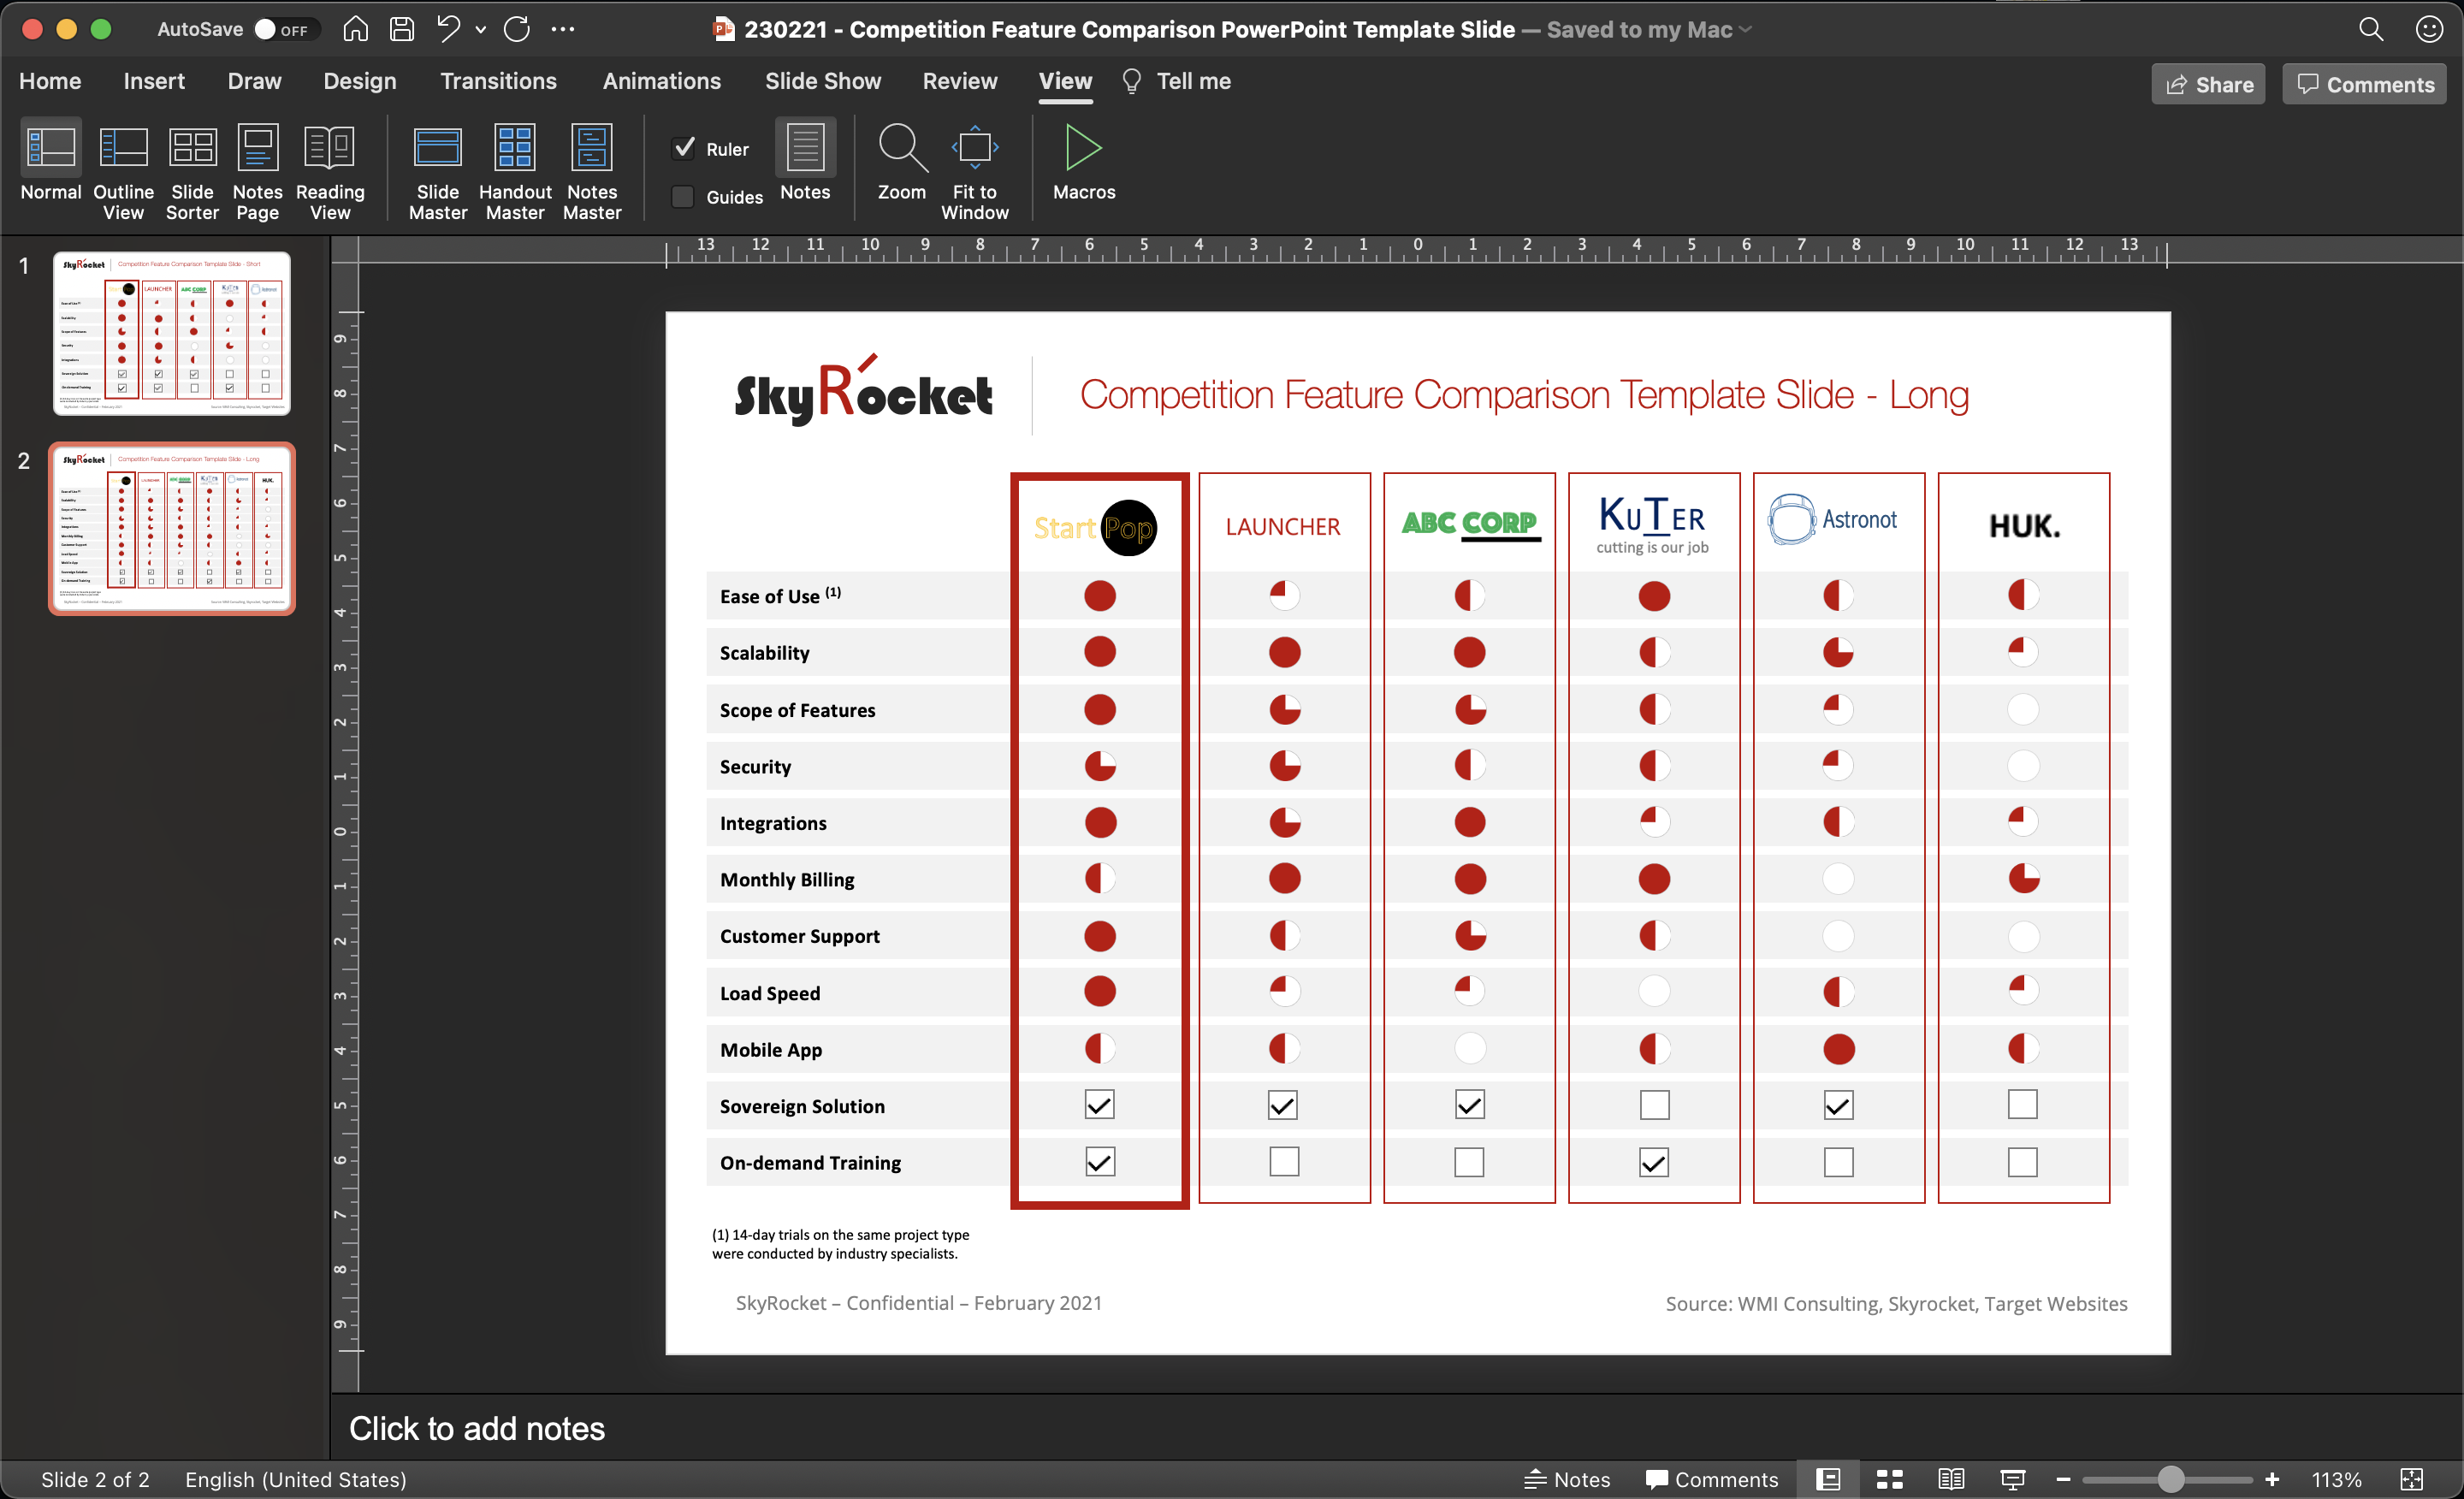This screenshot has width=2464, height=1499.
Task: Toggle Comments in the status bar
Action: pyautogui.click(x=1711, y=1479)
